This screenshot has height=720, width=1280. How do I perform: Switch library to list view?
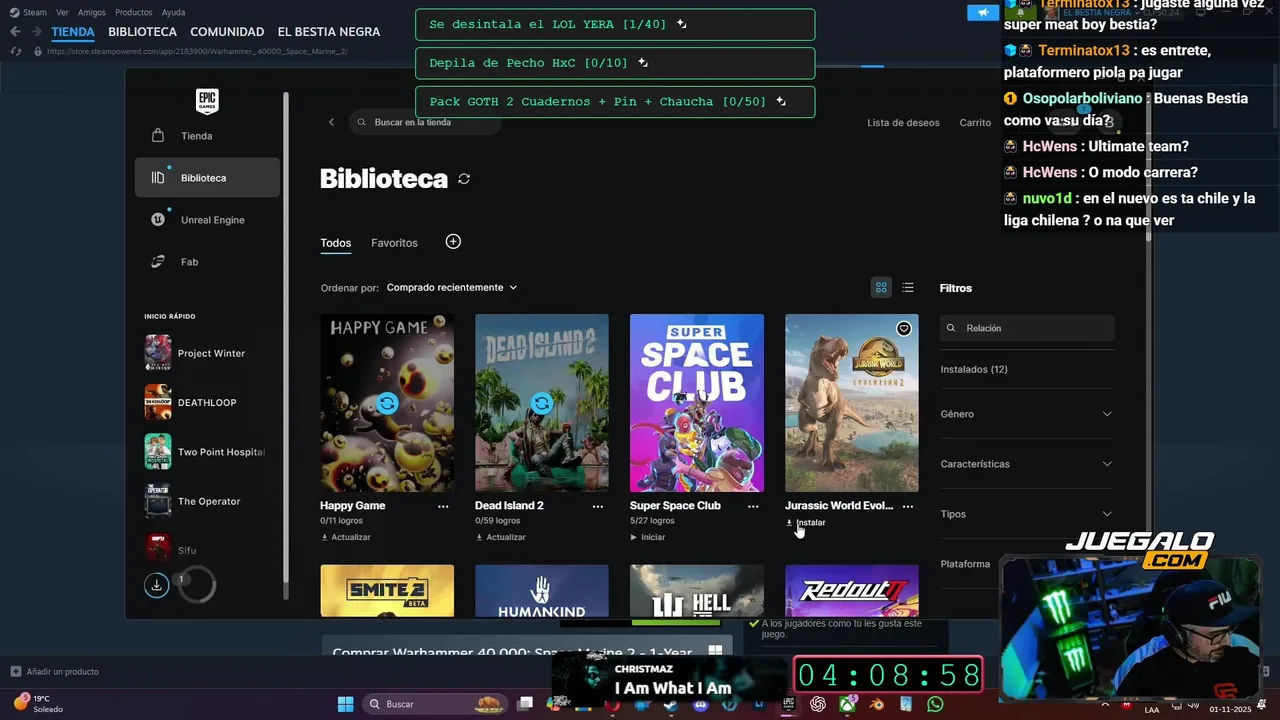[x=908, y=288]
